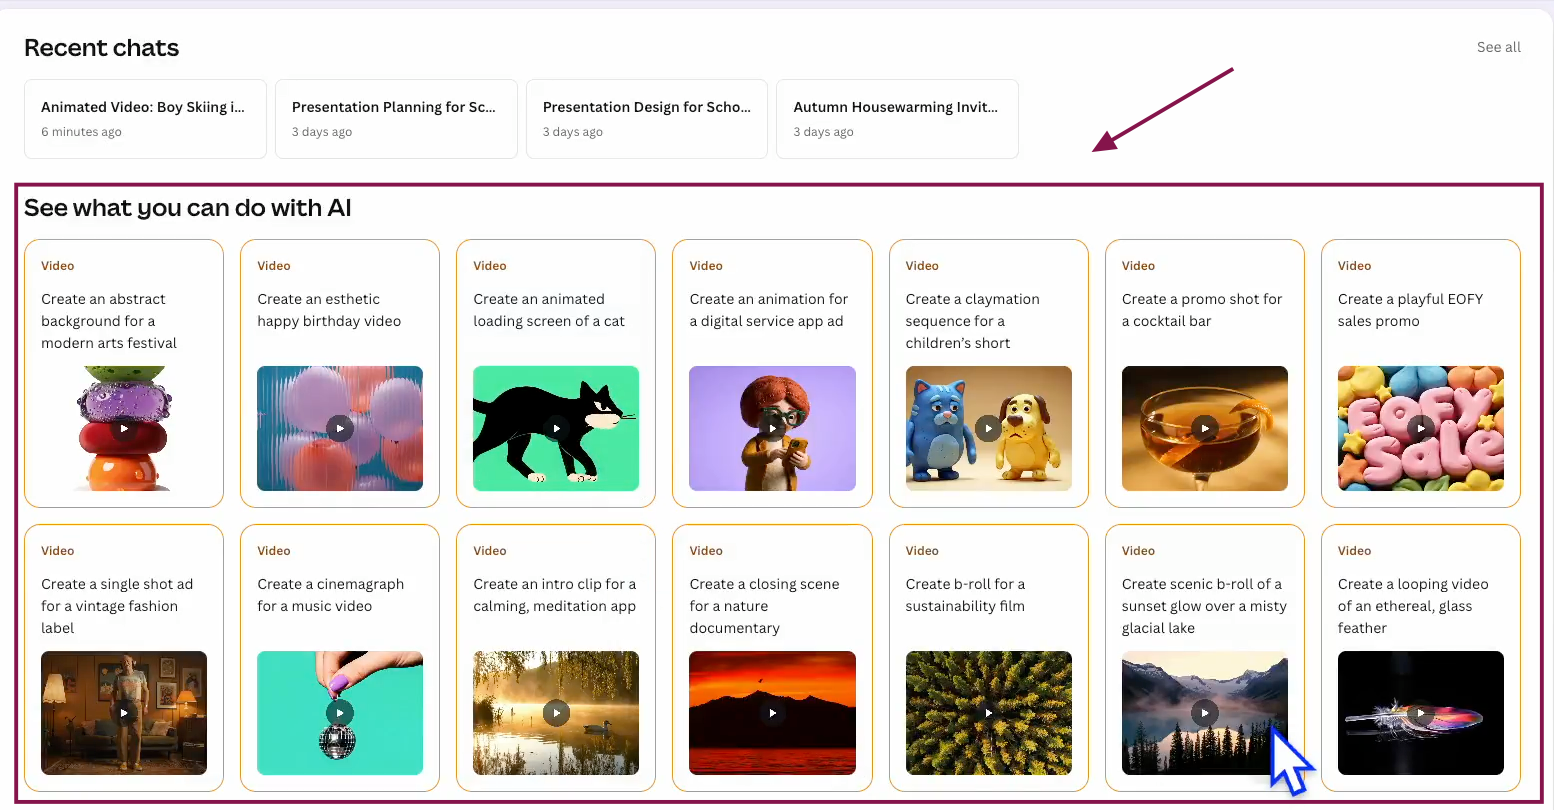Image resolution: width=1554 pixels, height=810 pixels.
Task: Play the digital service app ad animation
Action: [x=772, y=428]
